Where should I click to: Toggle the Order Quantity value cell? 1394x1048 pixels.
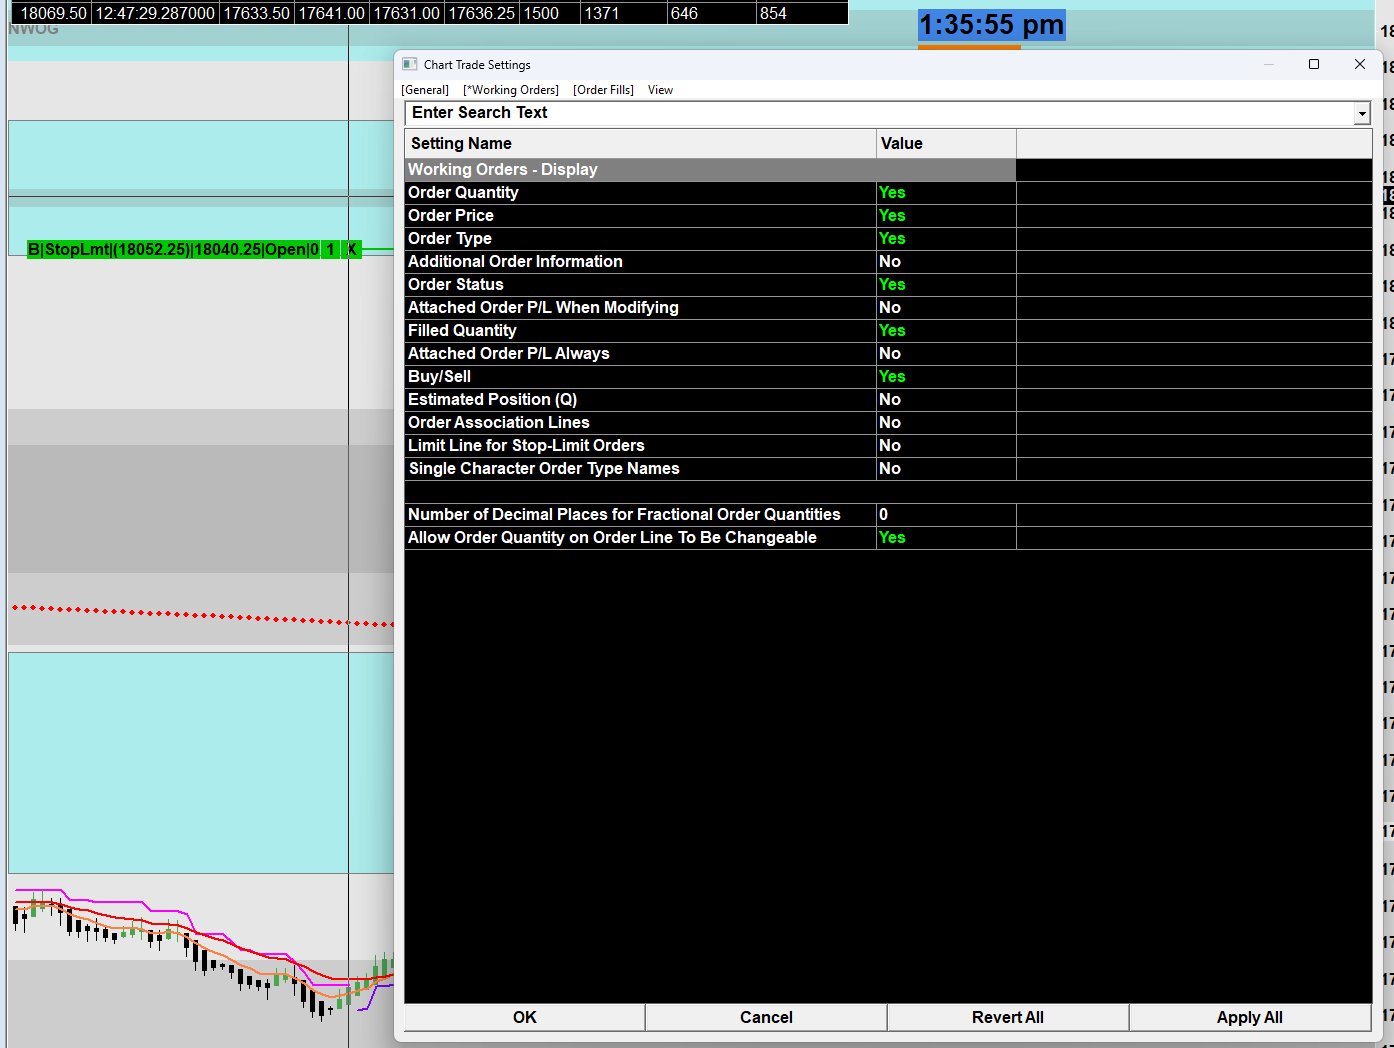946,193
